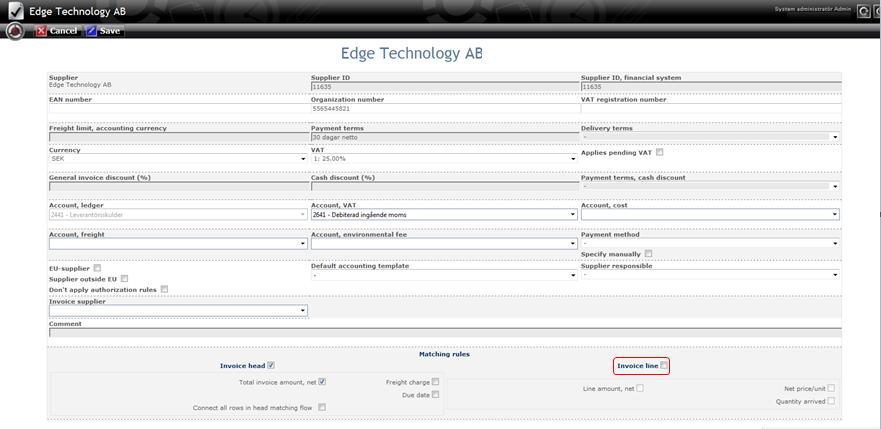Click the Supplier ID field
This screenshot has height=429, width=881.
click(x=444, y=87)
